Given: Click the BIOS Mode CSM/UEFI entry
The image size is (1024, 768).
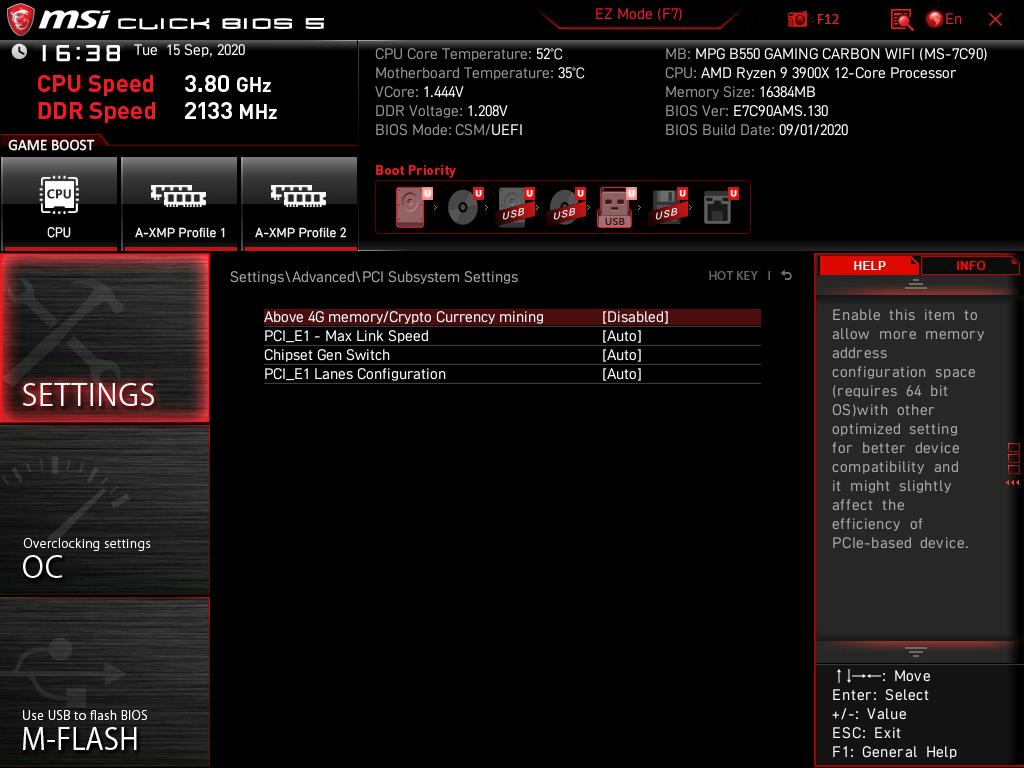Looking at the screenshot, I should point(449,130).
